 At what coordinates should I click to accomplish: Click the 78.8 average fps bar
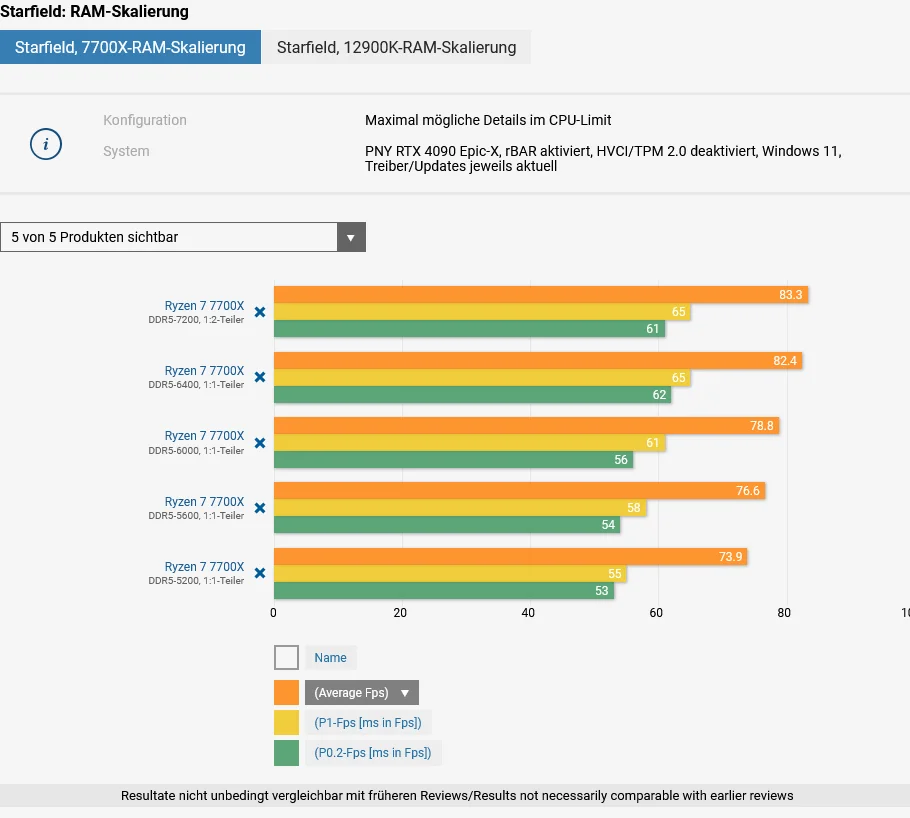pyautogui.click(x=526, y=426)
